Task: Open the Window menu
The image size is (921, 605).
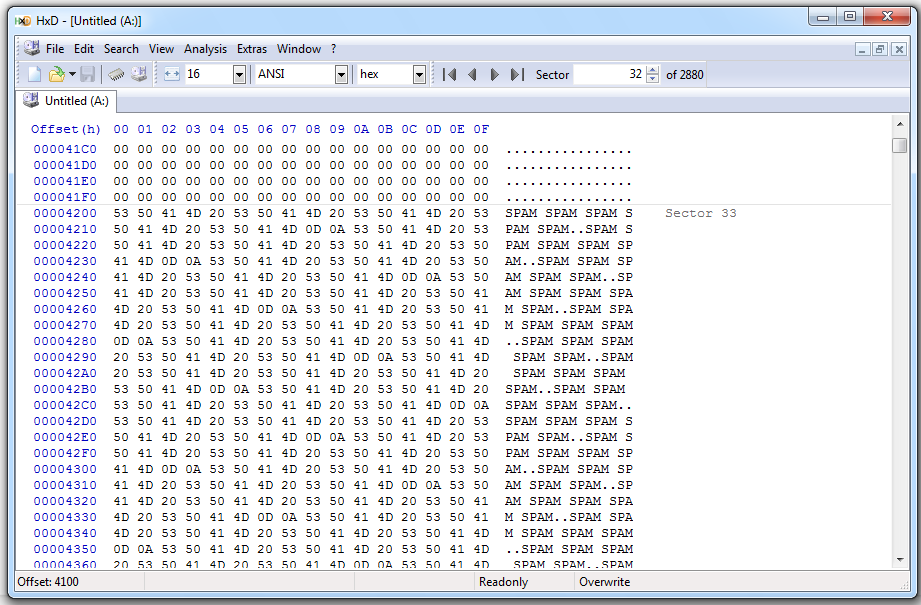Action: [x=299, y=49]
